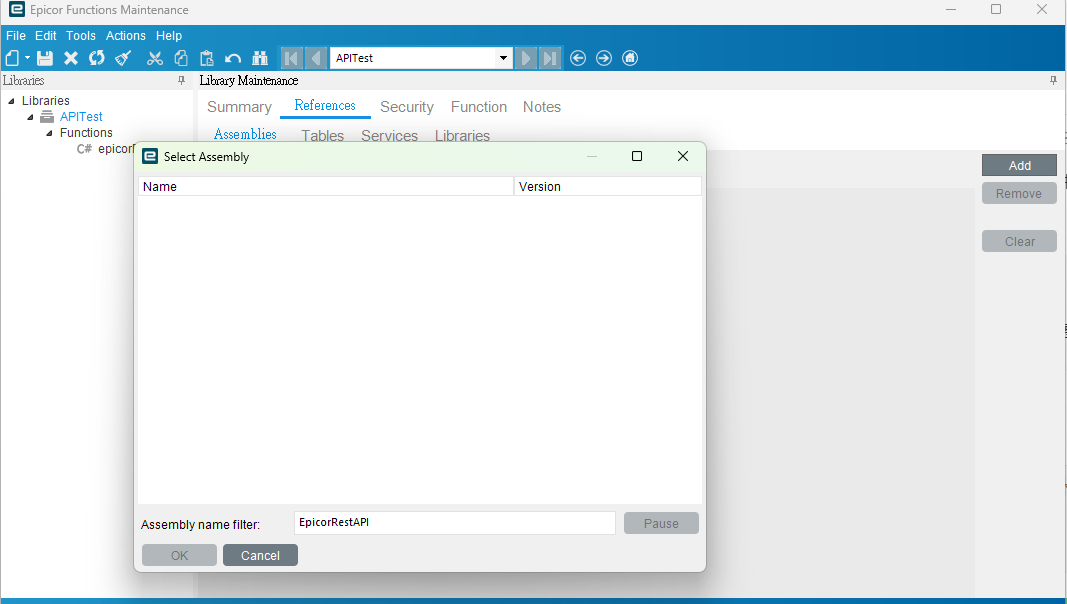Close the Select Assembly dialog

coord(683,156)
